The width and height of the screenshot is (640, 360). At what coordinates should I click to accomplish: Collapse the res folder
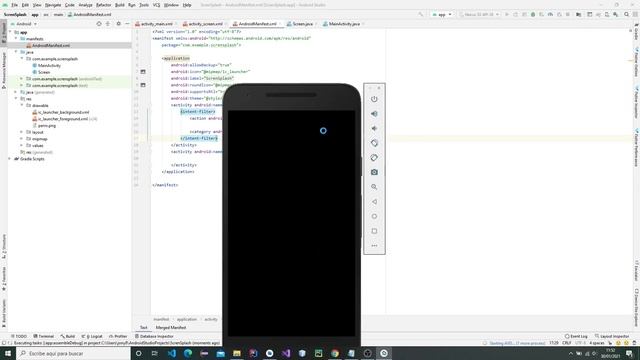(16, 99)
